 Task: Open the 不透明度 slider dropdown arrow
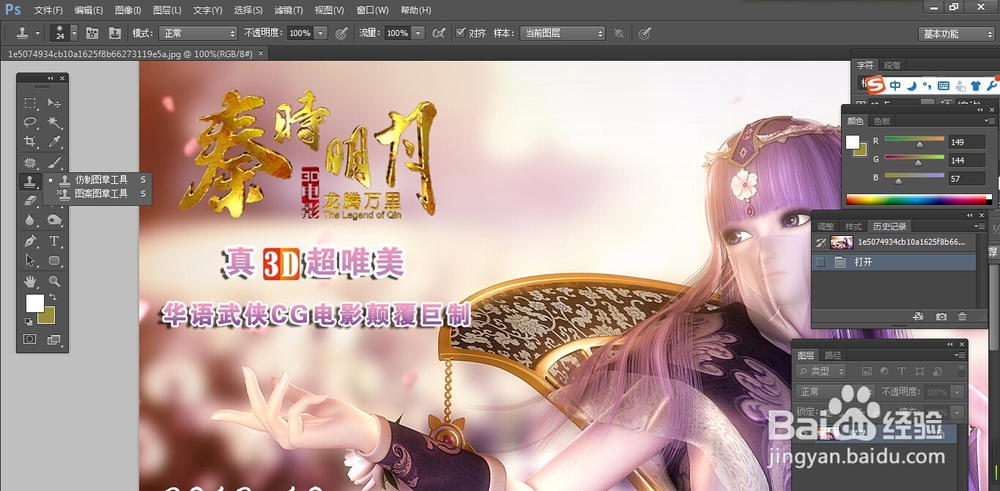point(321,33)
